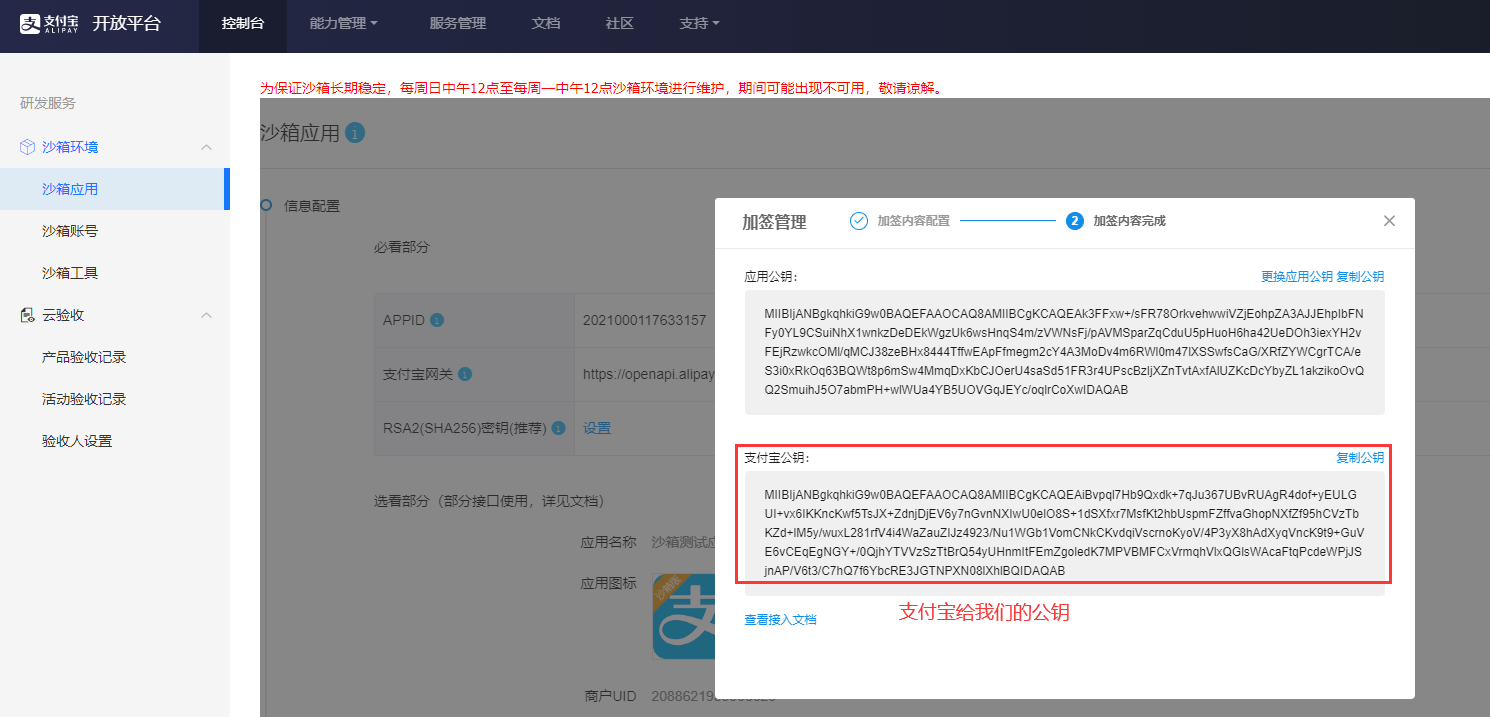Open 文档 in top navigation

point(546,24)
